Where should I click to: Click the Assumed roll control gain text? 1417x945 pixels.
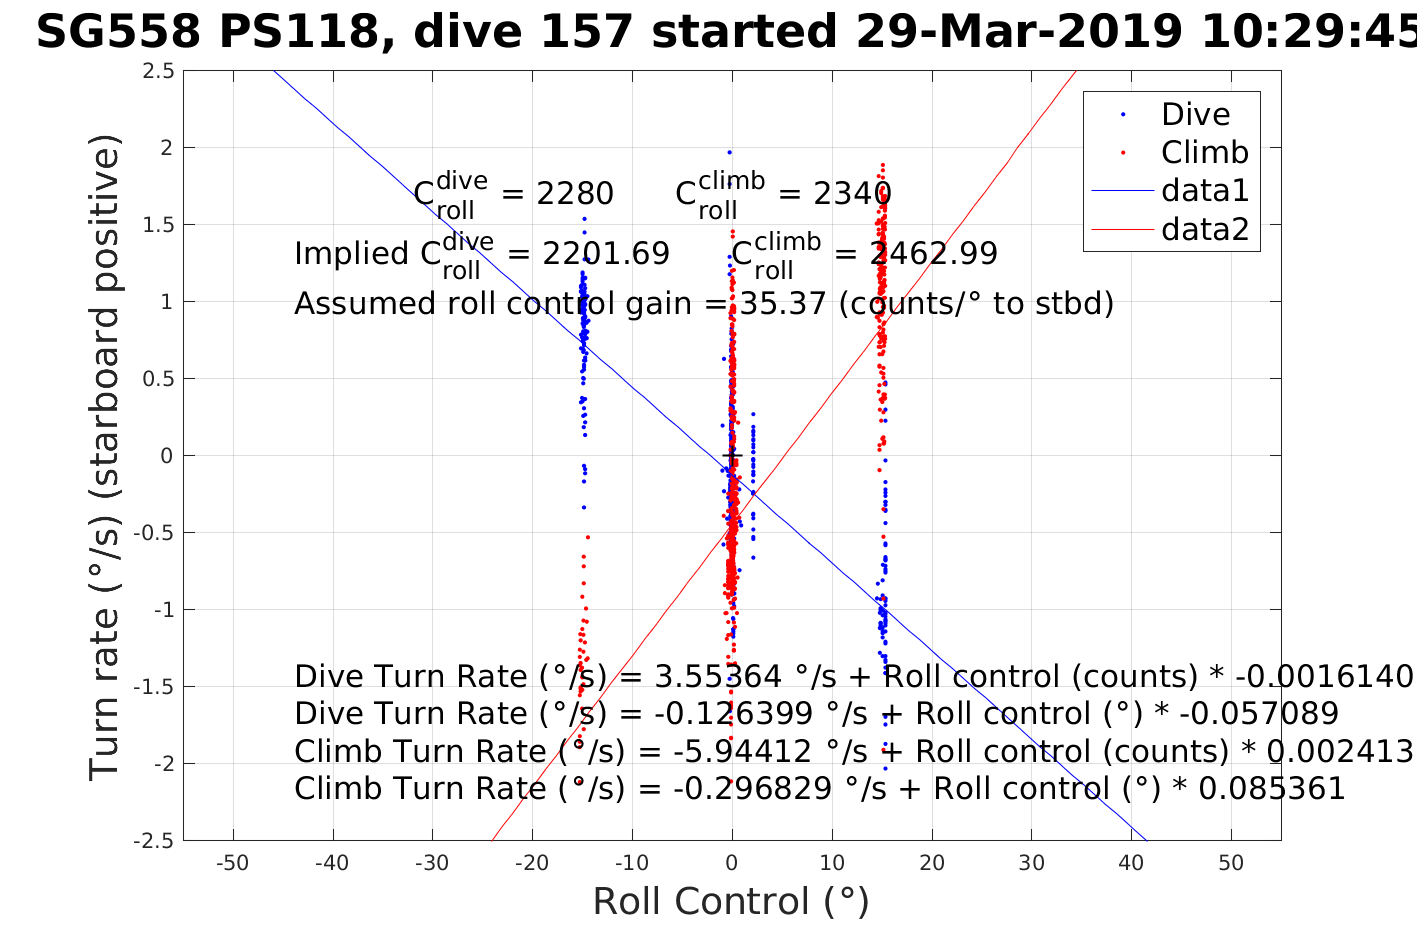703,303
